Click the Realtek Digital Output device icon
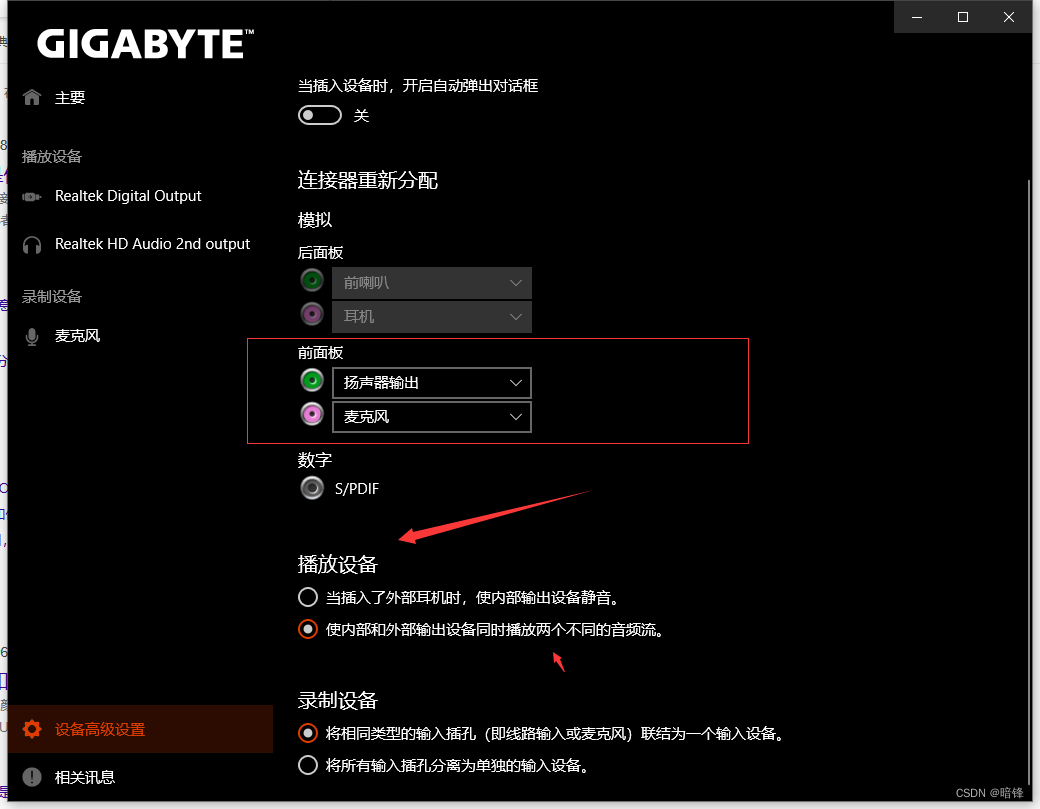 pos(32,196)
